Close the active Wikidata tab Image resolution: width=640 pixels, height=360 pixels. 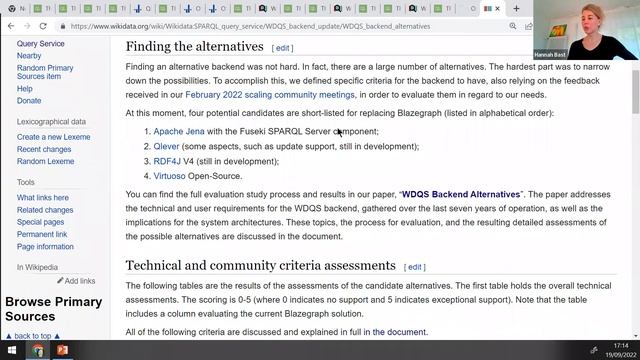498,8
